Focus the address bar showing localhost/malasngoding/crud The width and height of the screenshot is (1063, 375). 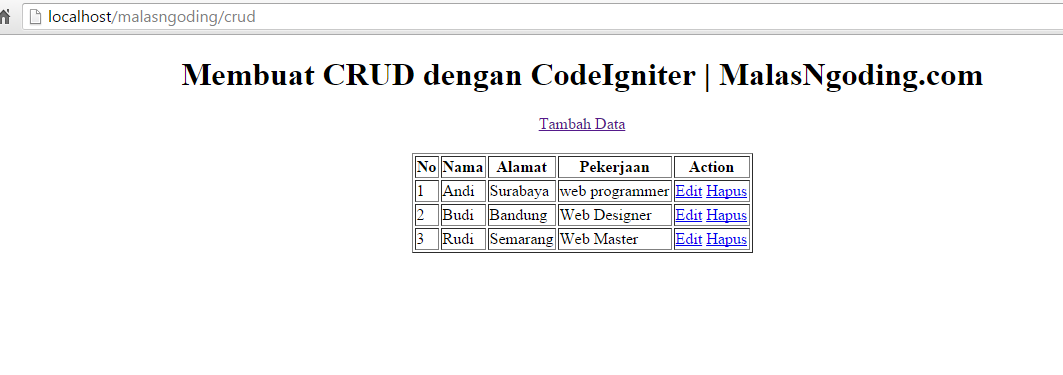pyautogui.click(x=542, y=17)
